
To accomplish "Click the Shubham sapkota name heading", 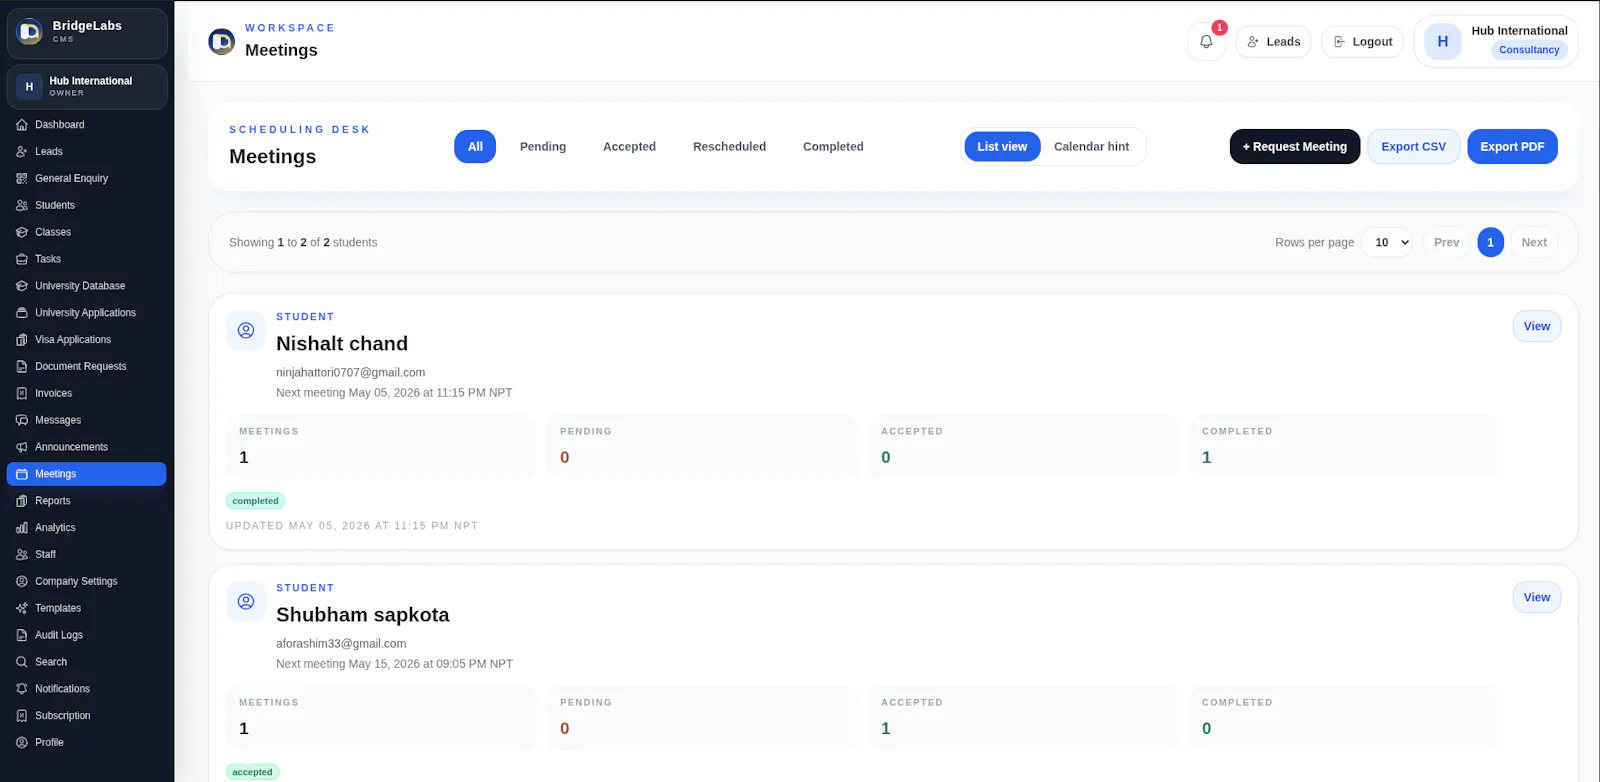I will point(363,615).
